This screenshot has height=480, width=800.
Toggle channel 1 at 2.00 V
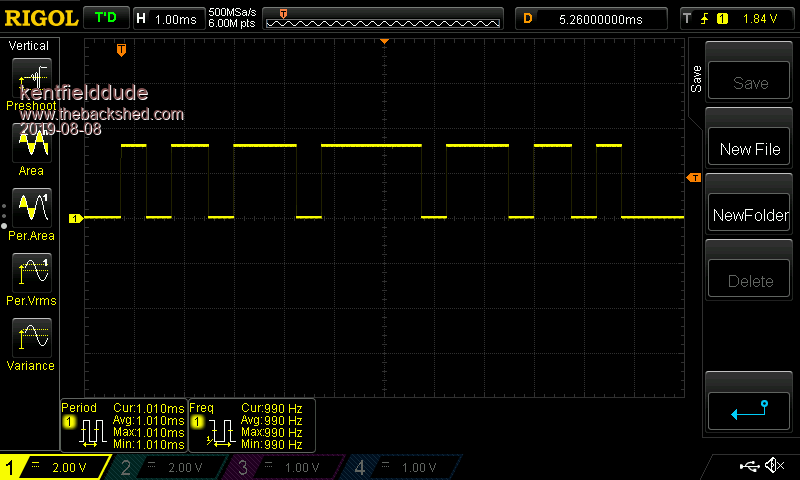pos(55,467)
